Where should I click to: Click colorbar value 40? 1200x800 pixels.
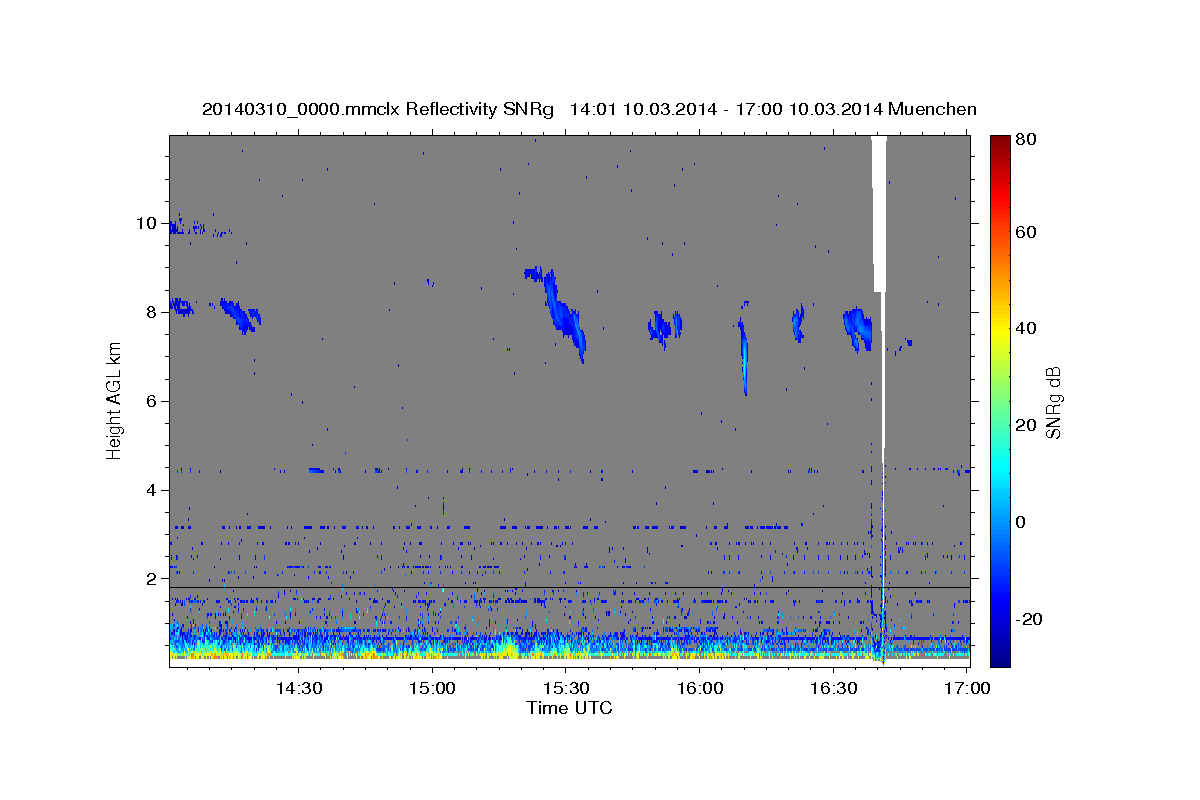1025,328
